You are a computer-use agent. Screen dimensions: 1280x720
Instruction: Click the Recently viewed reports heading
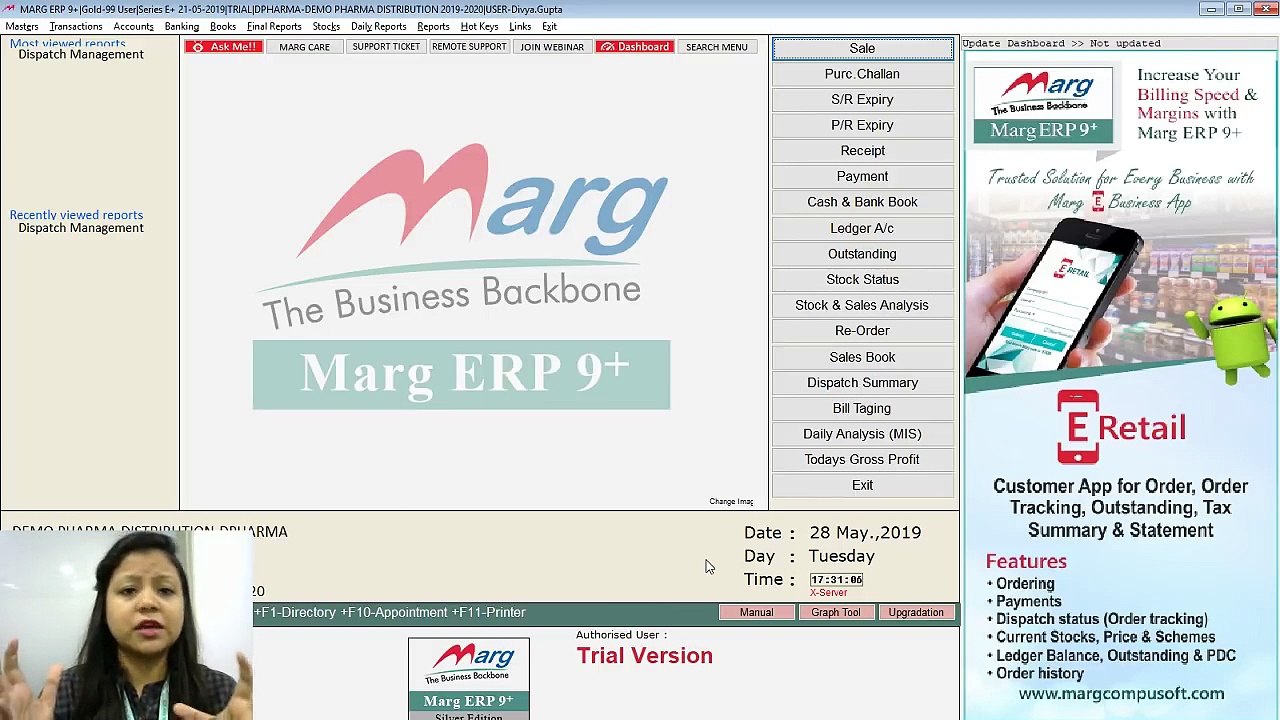(x=76, y=215)
